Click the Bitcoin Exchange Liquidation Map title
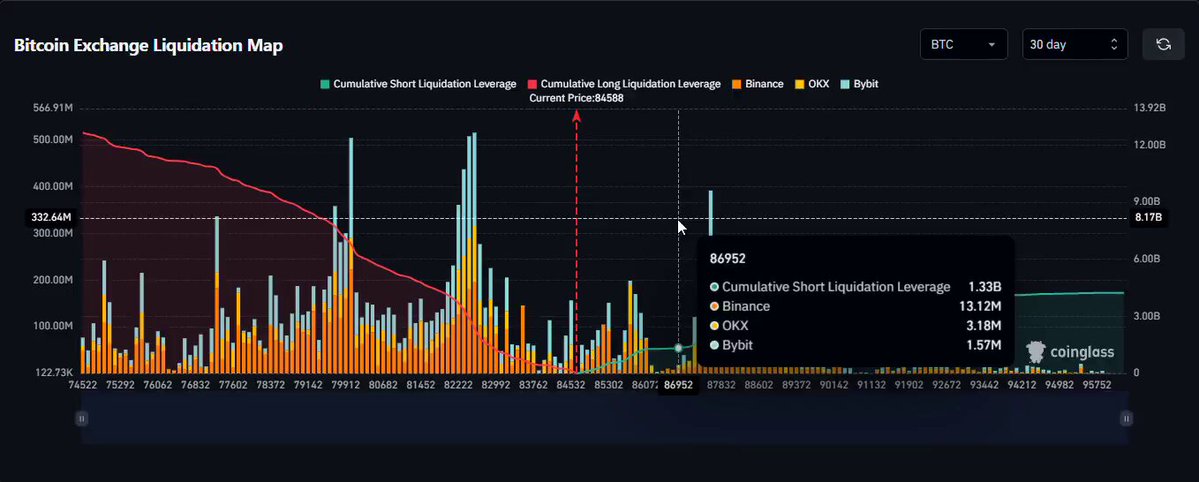 click(148, 45)
